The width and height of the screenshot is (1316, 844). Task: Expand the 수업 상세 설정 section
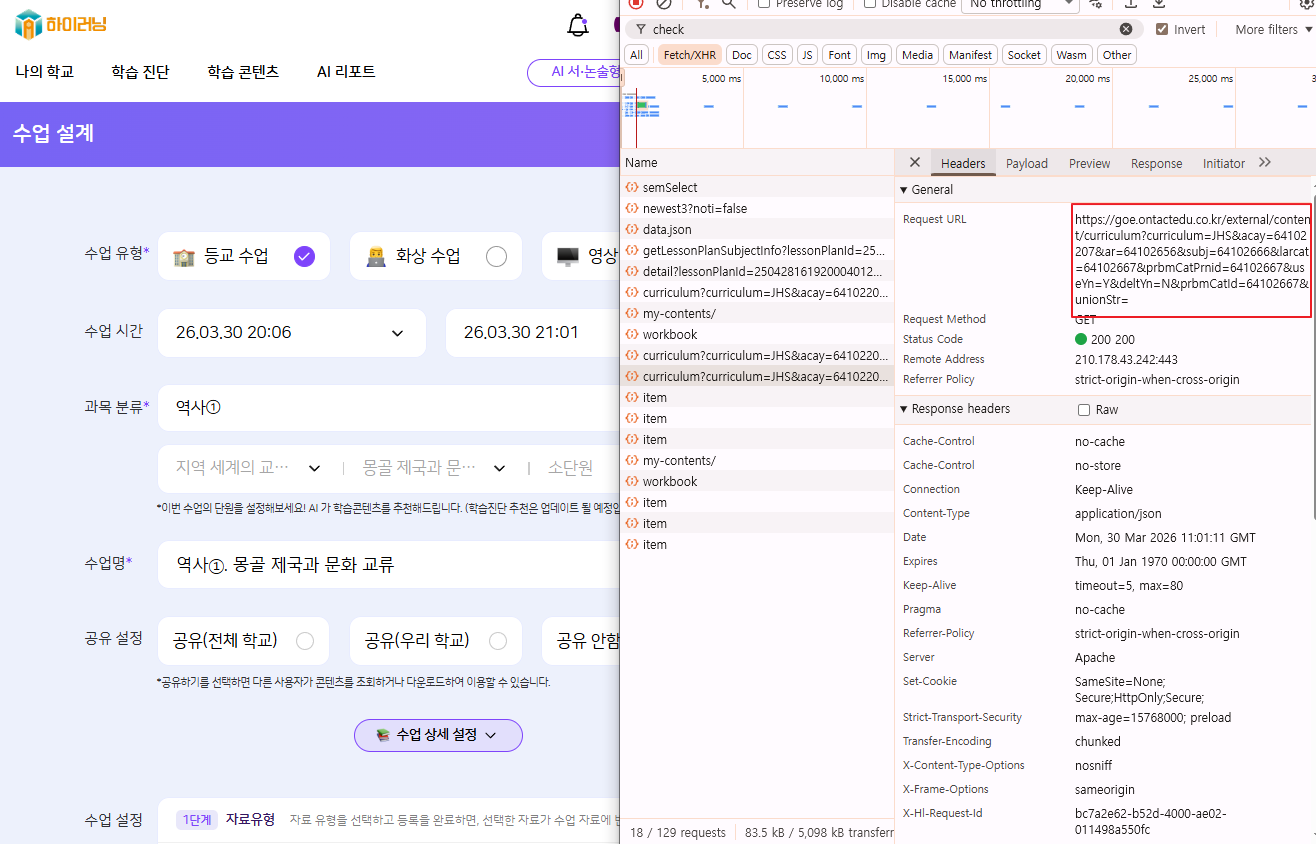pyautogui.click(x=438, y=735)
